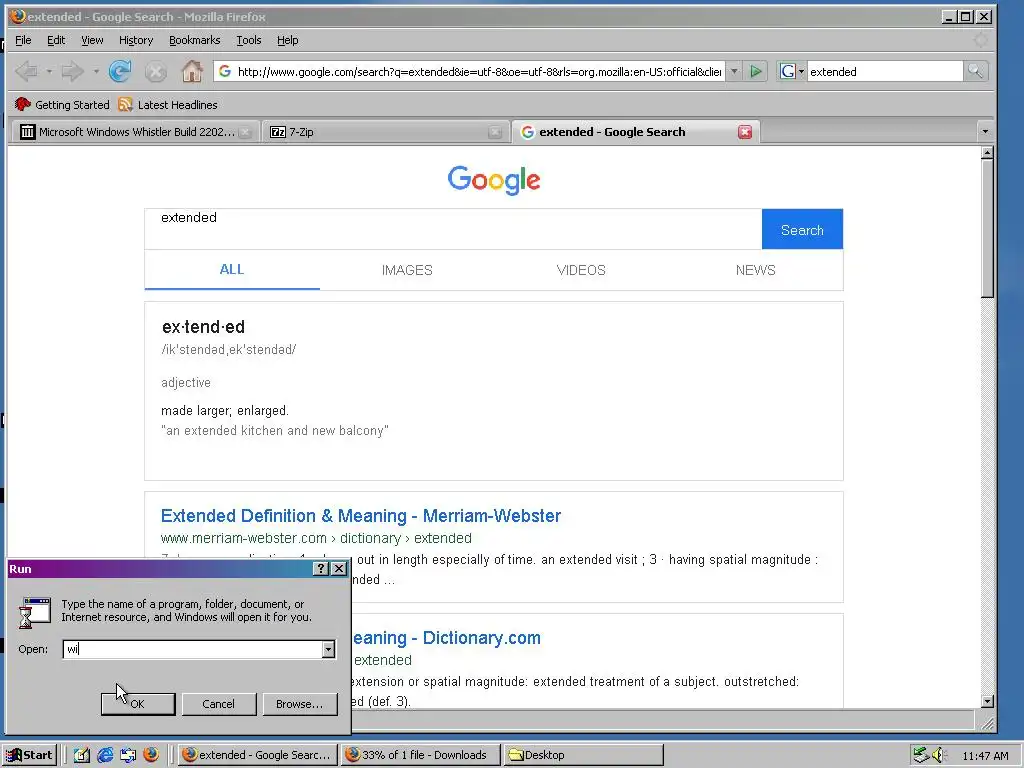Viewport: 1024px width, 768px height.
Task: Expand the Run dialog Open combo dropdown
Action: 328,649
